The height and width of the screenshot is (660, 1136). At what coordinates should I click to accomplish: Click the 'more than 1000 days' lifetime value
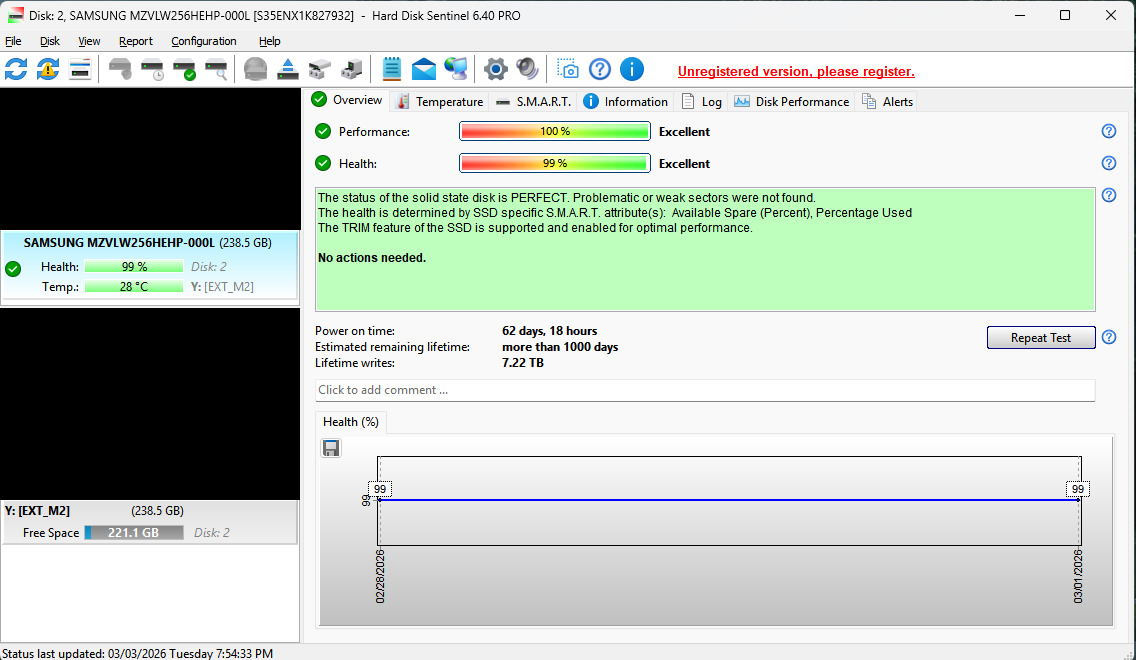coord(560,347)
